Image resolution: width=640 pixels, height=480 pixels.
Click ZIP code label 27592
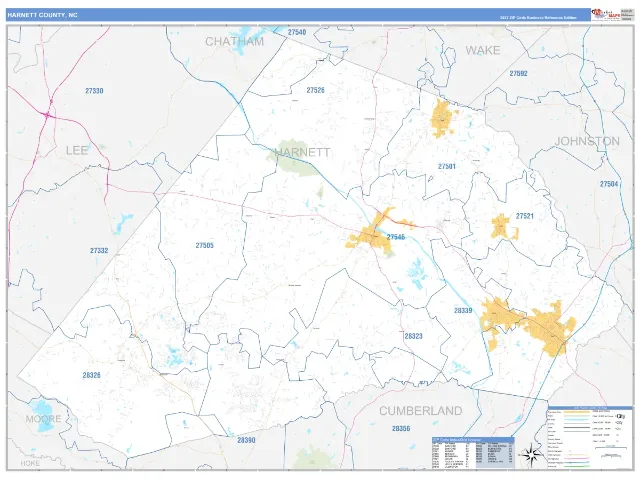click(518, 73)
